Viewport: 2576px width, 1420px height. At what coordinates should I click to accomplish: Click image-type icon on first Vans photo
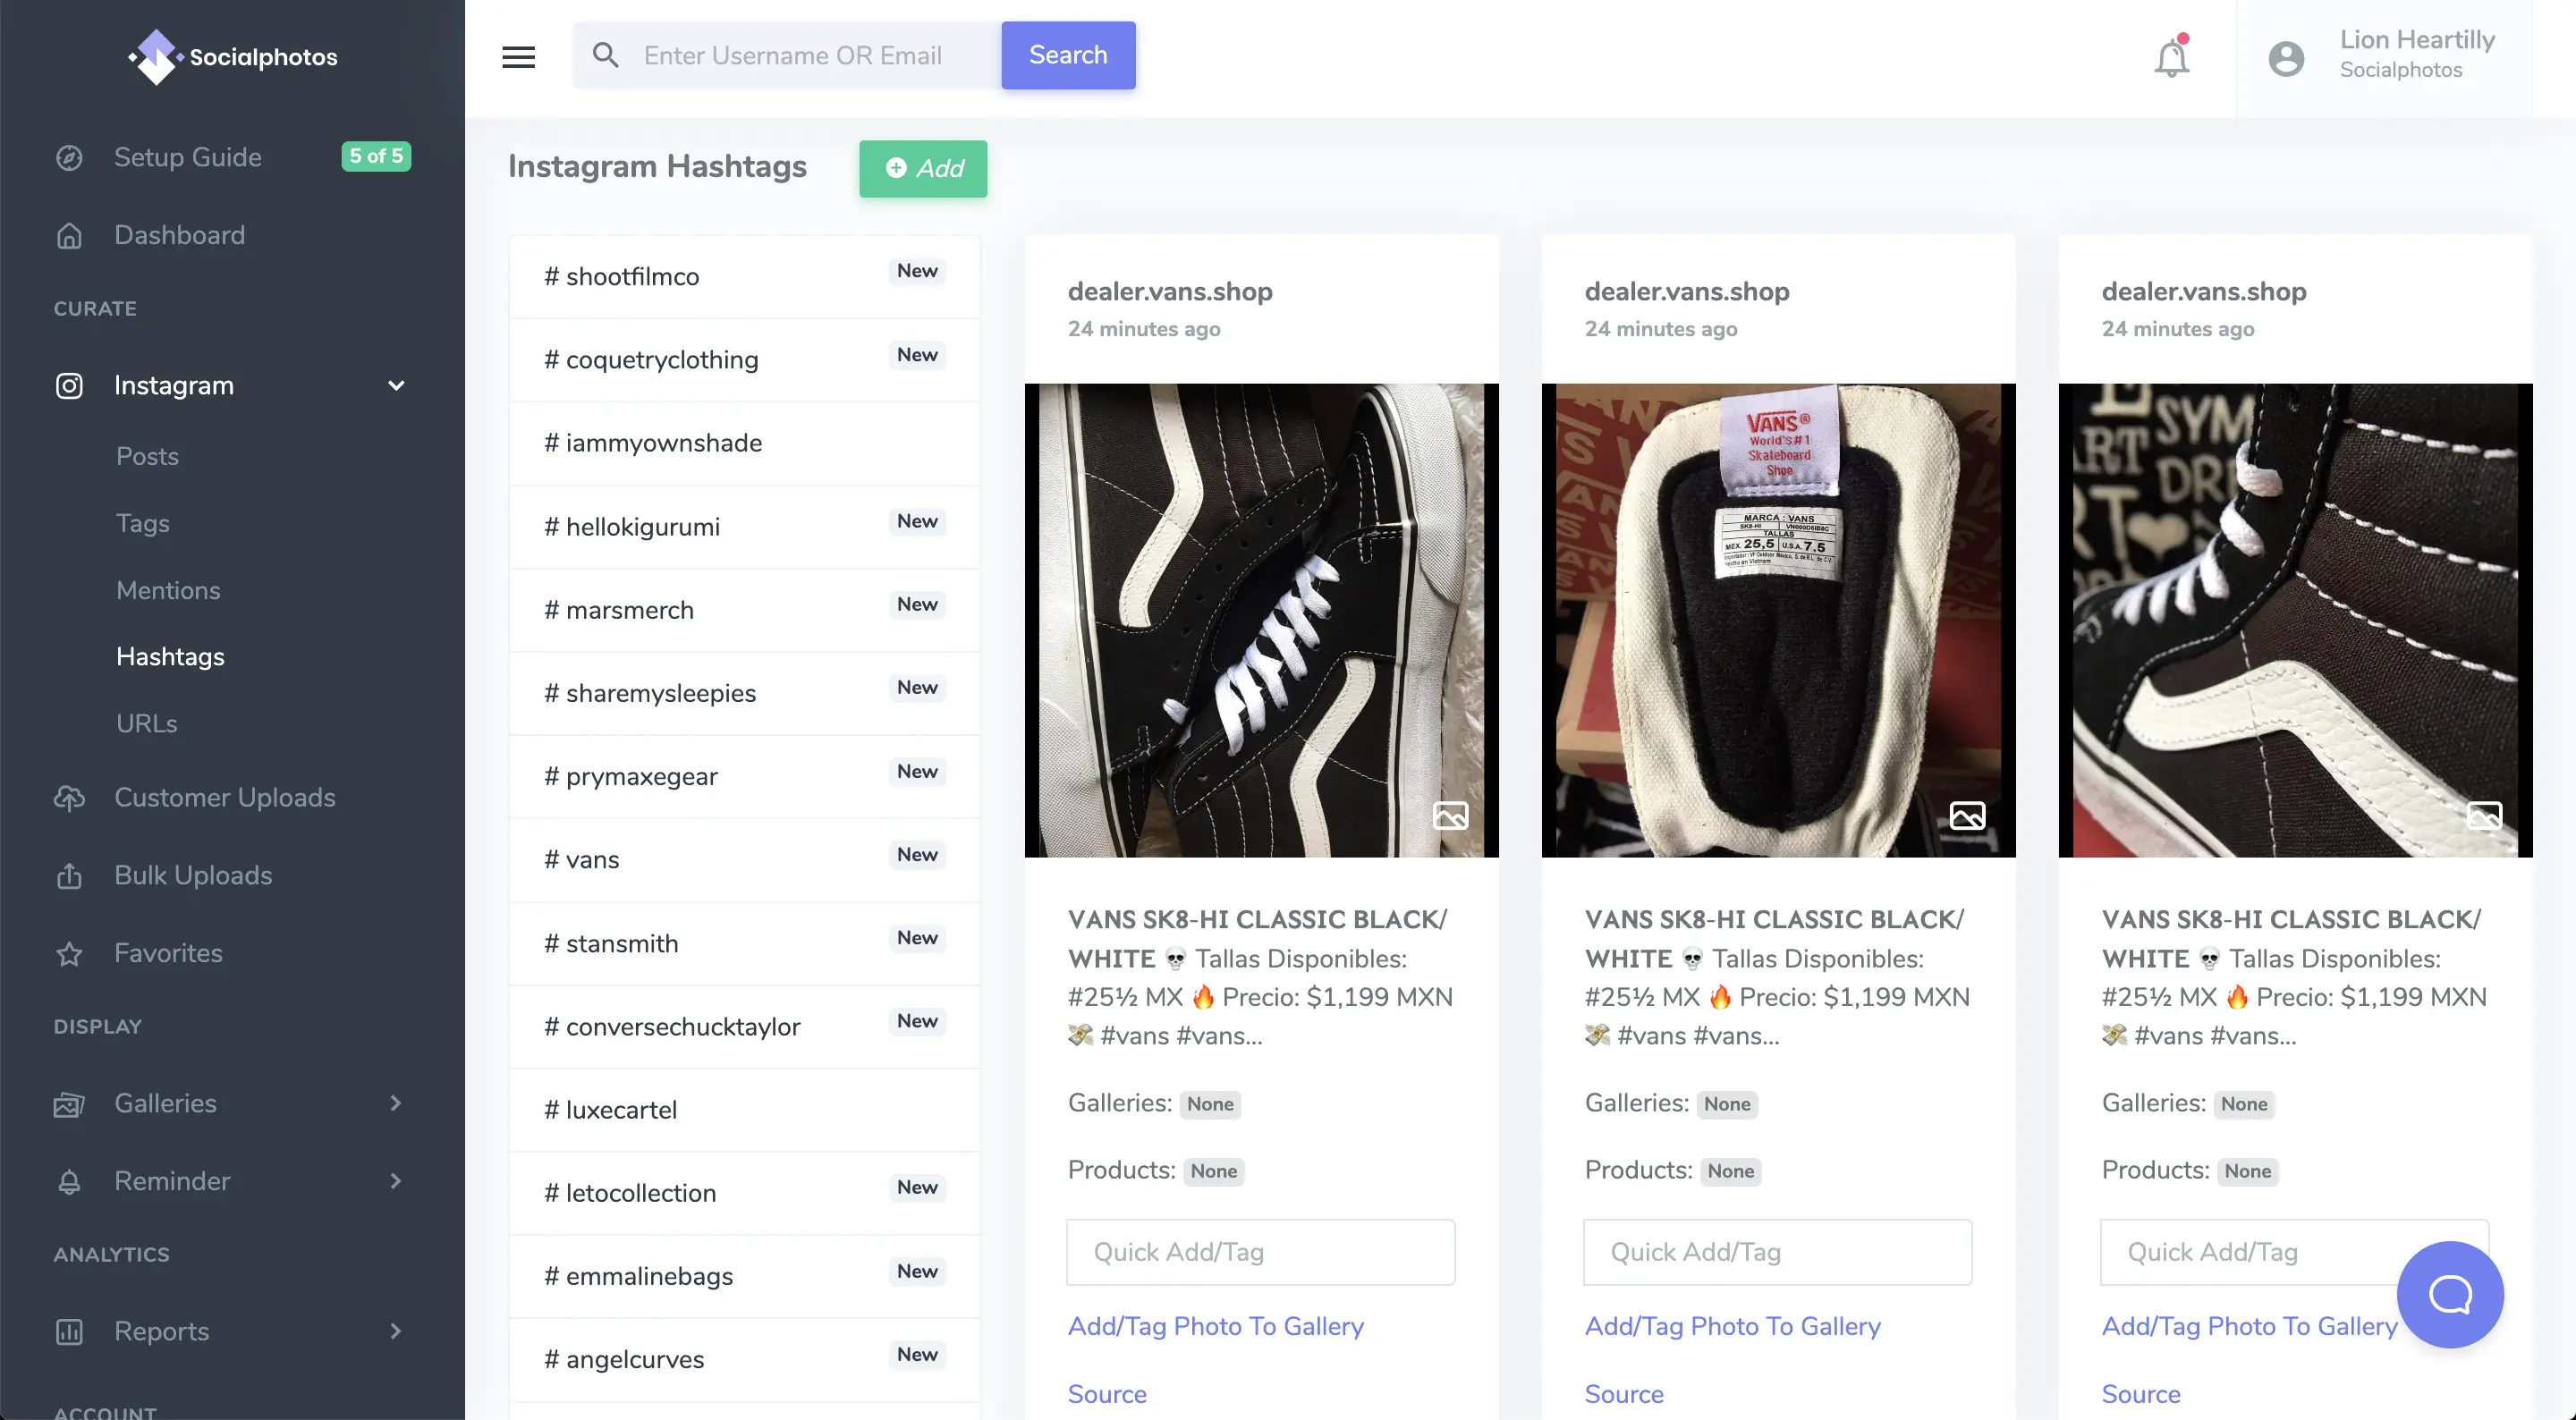(1450, 816)
